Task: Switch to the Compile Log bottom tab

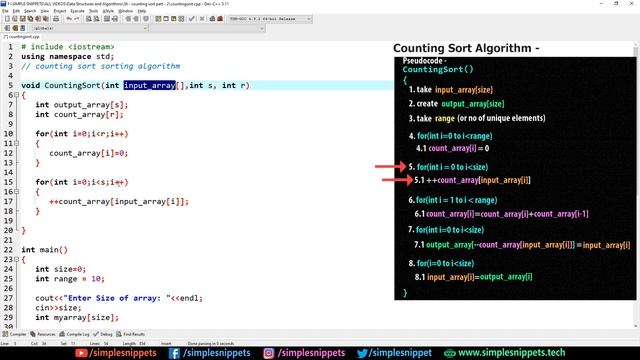Action: [74, 334]
